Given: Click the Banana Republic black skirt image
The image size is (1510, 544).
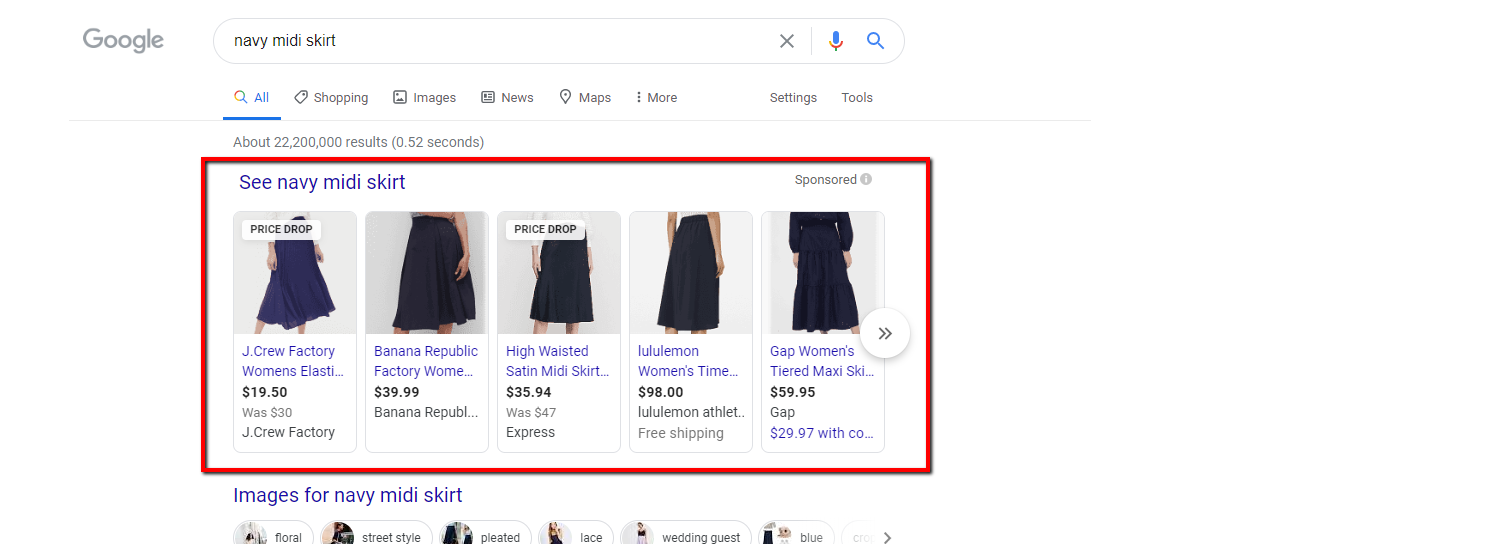Looking at the screenshot, I should pyautogui.click(x=427, y=273).
